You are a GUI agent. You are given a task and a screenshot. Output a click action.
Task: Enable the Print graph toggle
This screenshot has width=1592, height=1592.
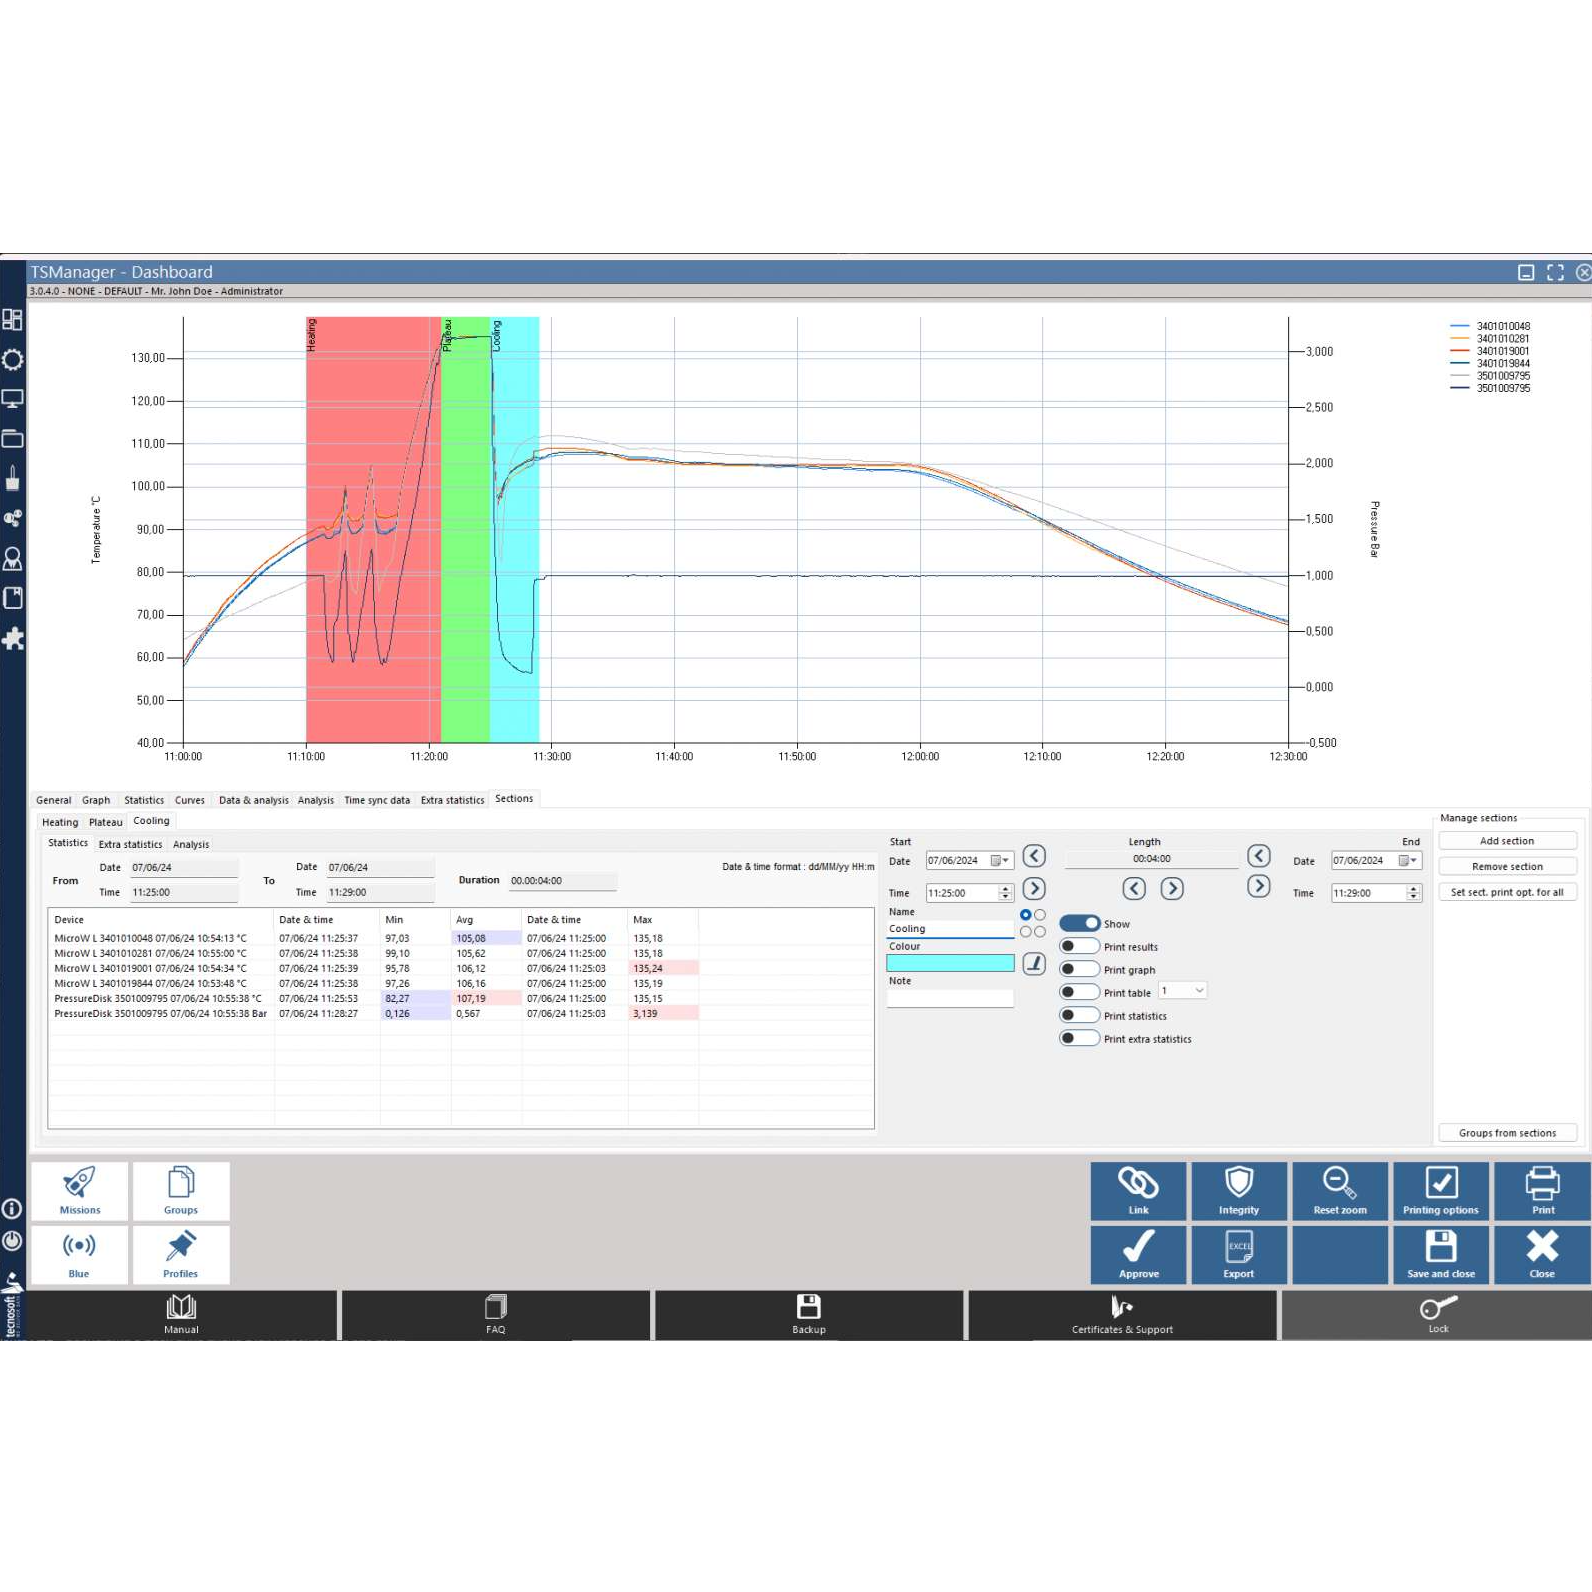click(x=1079, y=969)
